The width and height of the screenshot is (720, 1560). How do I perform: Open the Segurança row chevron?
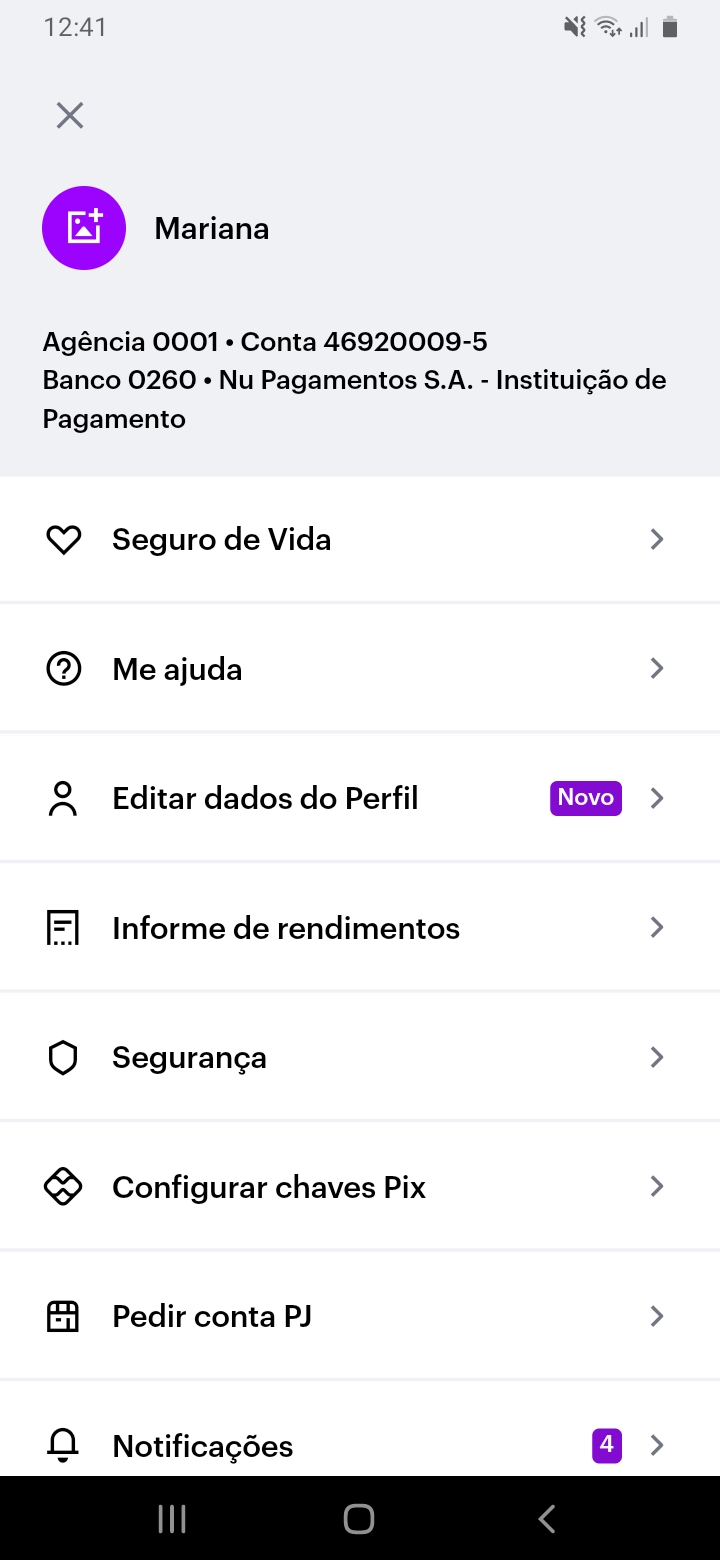657,1057
